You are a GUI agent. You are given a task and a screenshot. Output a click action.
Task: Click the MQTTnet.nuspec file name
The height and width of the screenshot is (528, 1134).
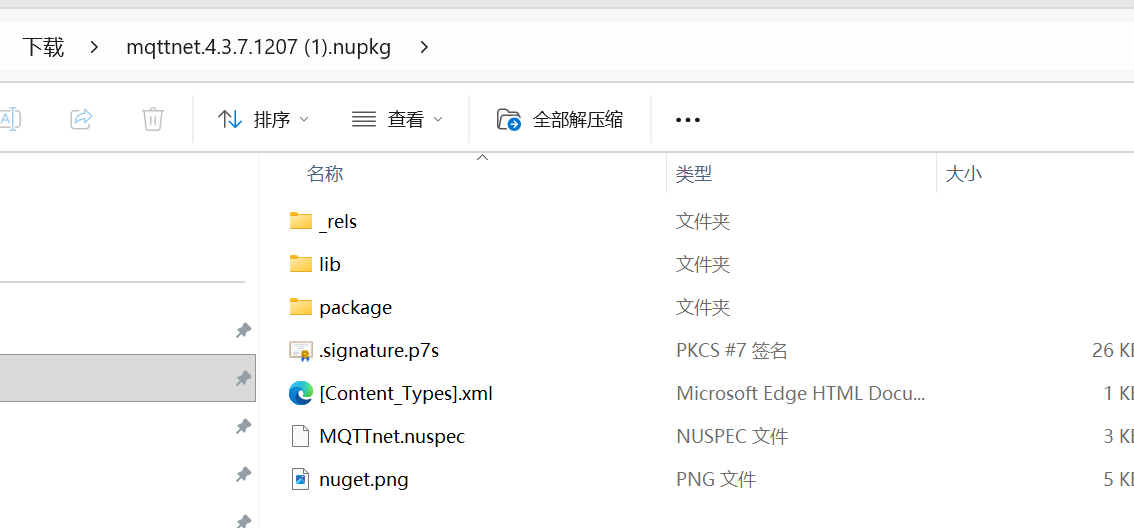pyautogui.click(x=392, y=437)
